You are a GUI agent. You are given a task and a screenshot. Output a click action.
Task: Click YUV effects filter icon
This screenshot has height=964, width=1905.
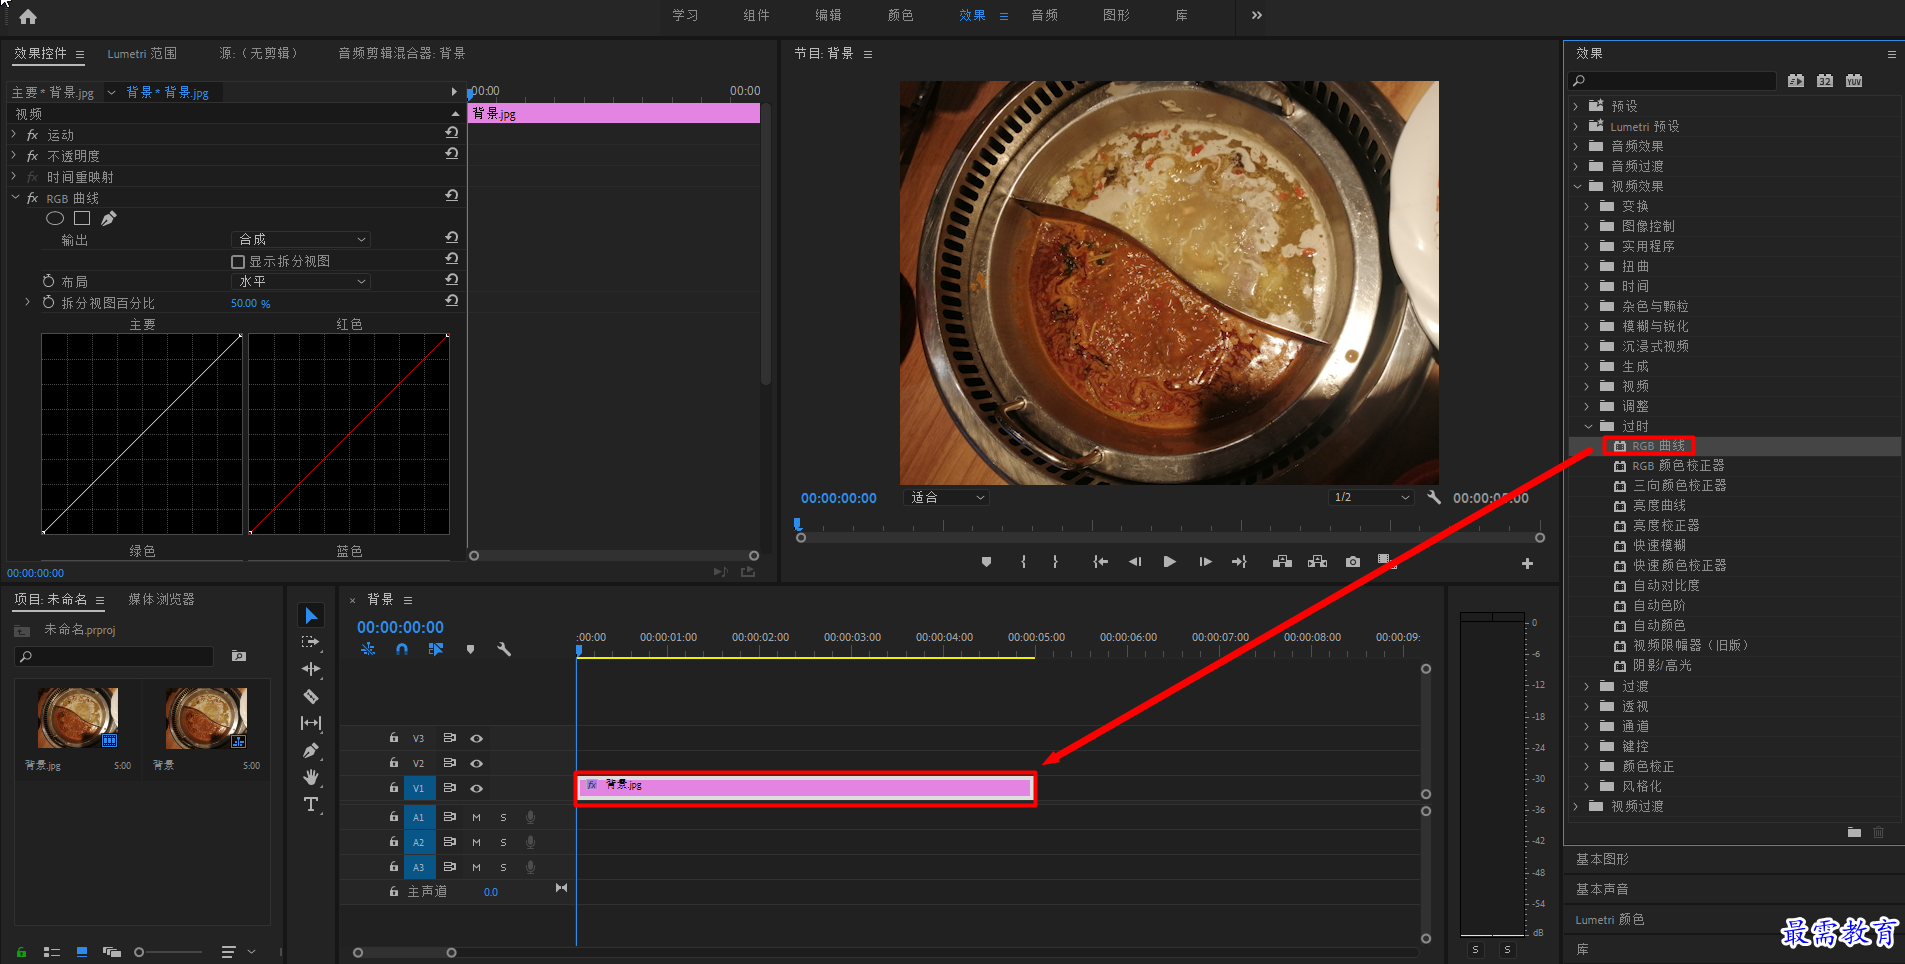[1854, 81]
